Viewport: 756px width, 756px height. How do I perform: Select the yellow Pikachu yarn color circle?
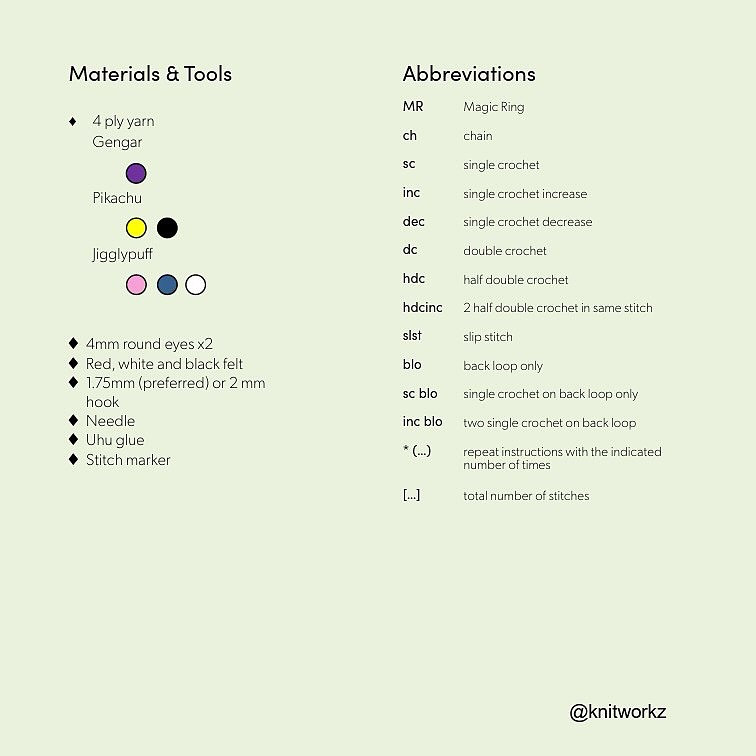136,228
